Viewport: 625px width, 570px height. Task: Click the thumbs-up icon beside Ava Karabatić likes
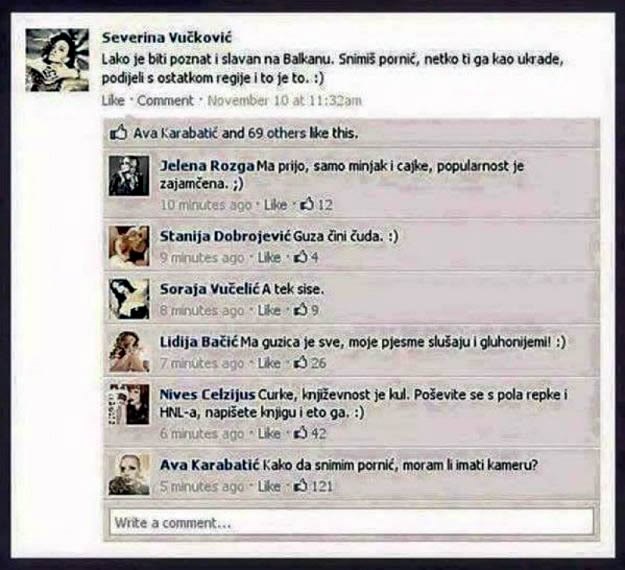(118, 133)
